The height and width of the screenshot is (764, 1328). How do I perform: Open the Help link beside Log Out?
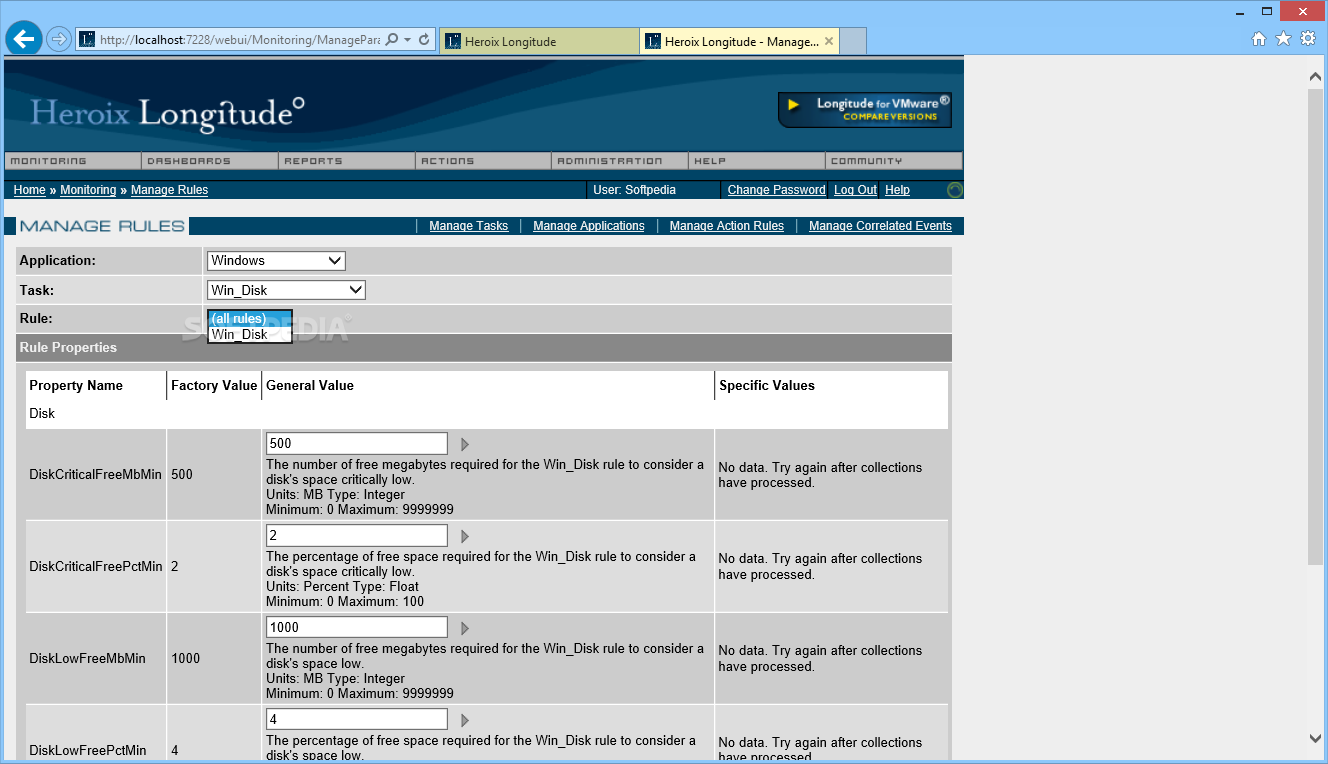point(897,190)
